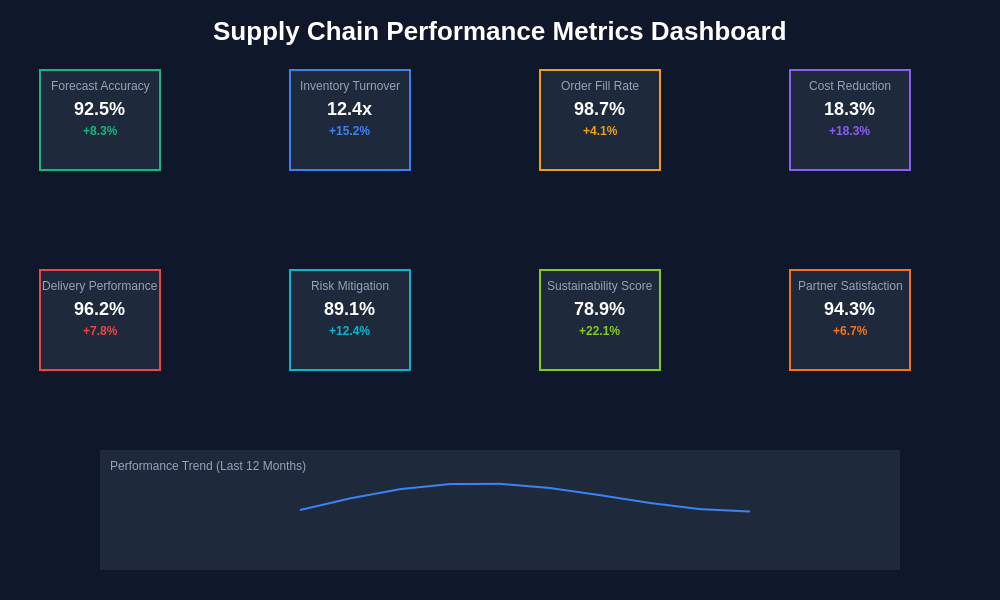Select the Inventory Turnover card title

tap(350, 86)
